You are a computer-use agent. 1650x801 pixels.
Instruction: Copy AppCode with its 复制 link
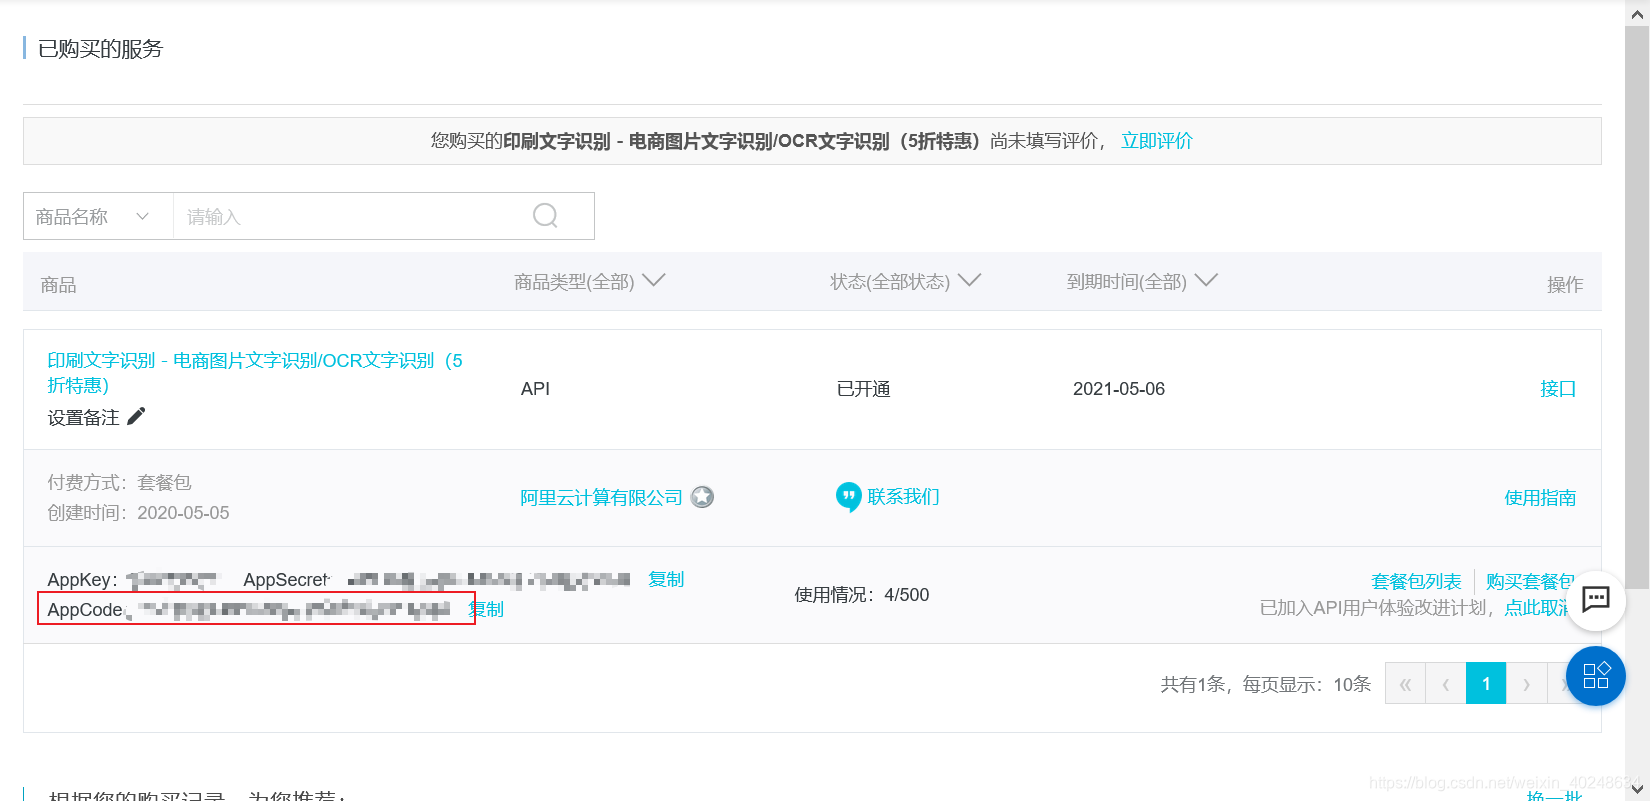(x=487, y=609)
